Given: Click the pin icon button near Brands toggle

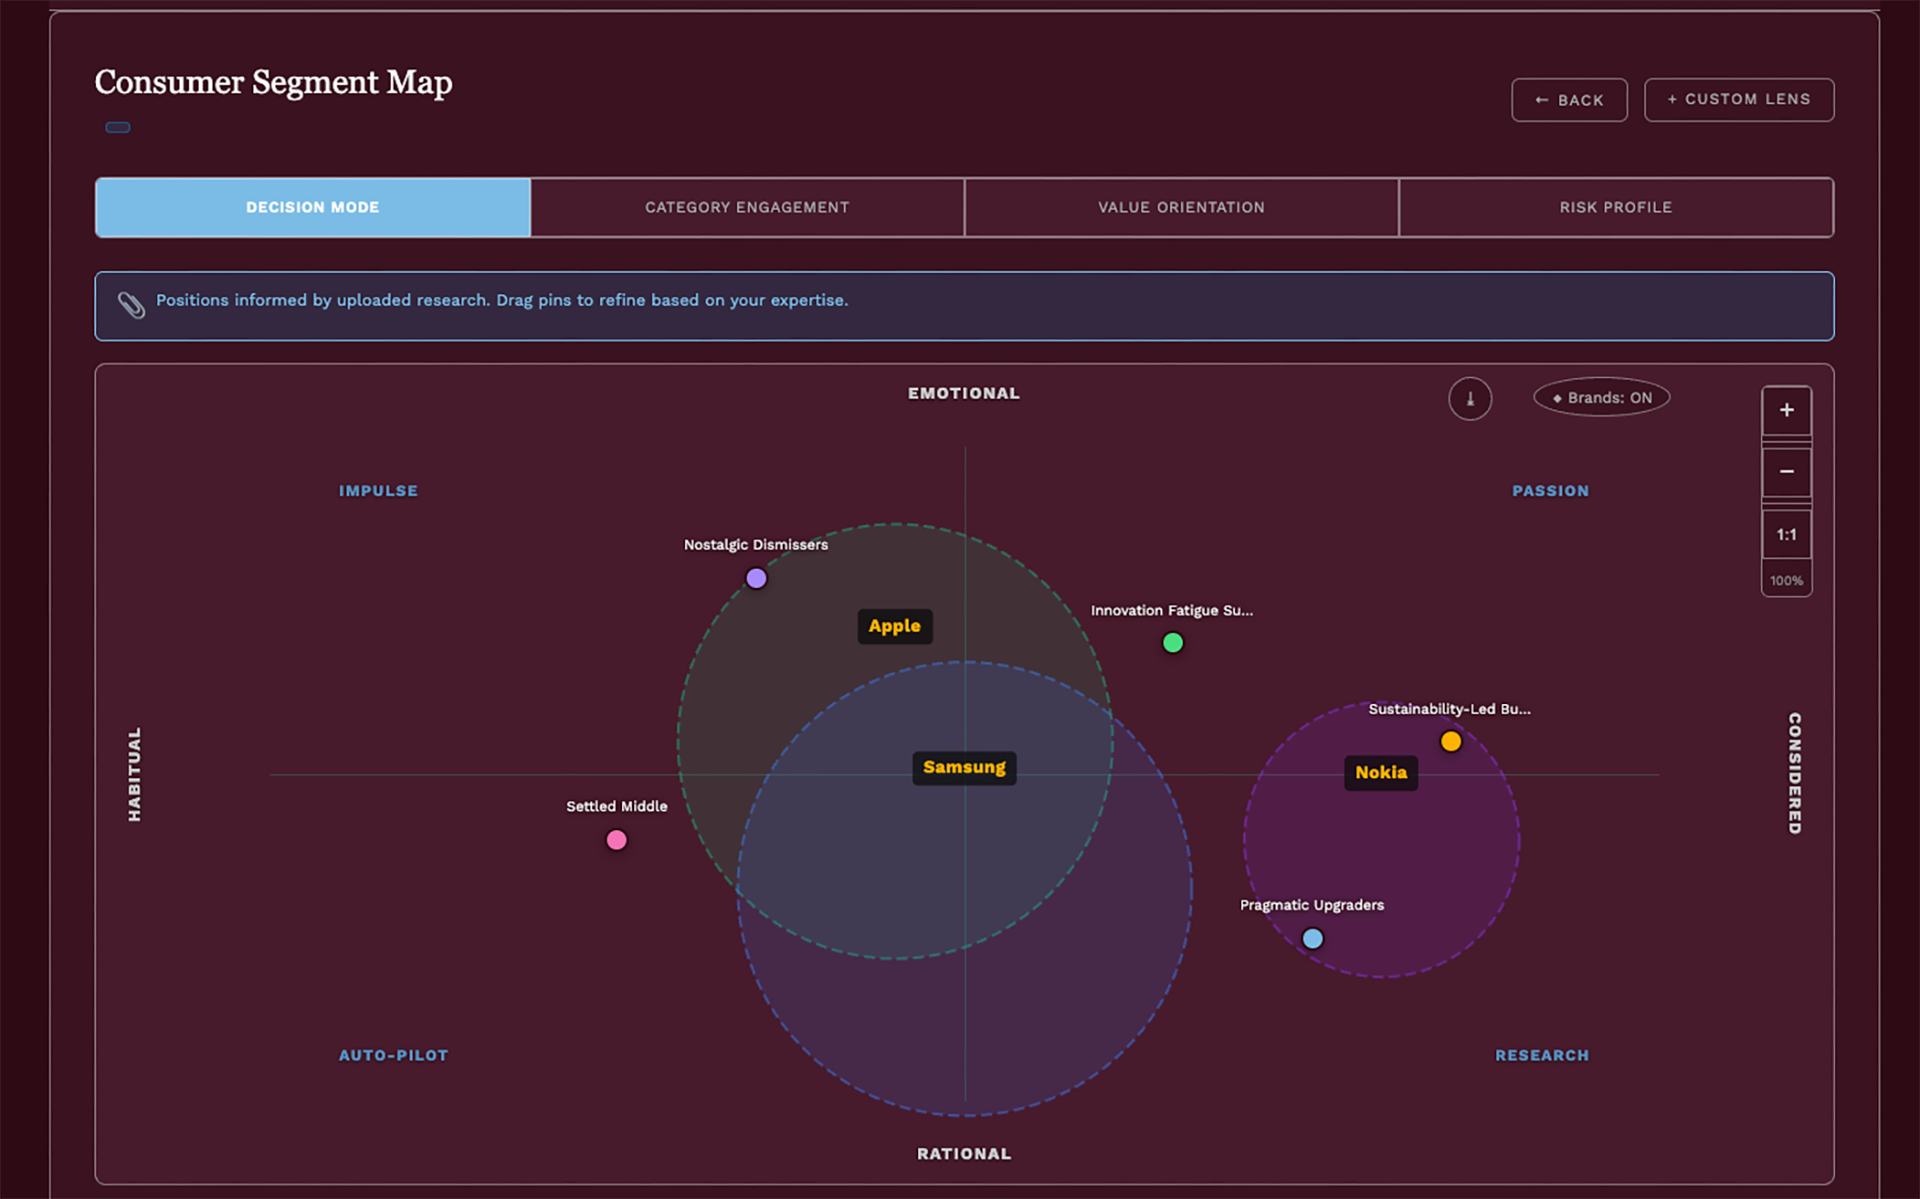Looking at the screenshot, I should (1469, 399).
